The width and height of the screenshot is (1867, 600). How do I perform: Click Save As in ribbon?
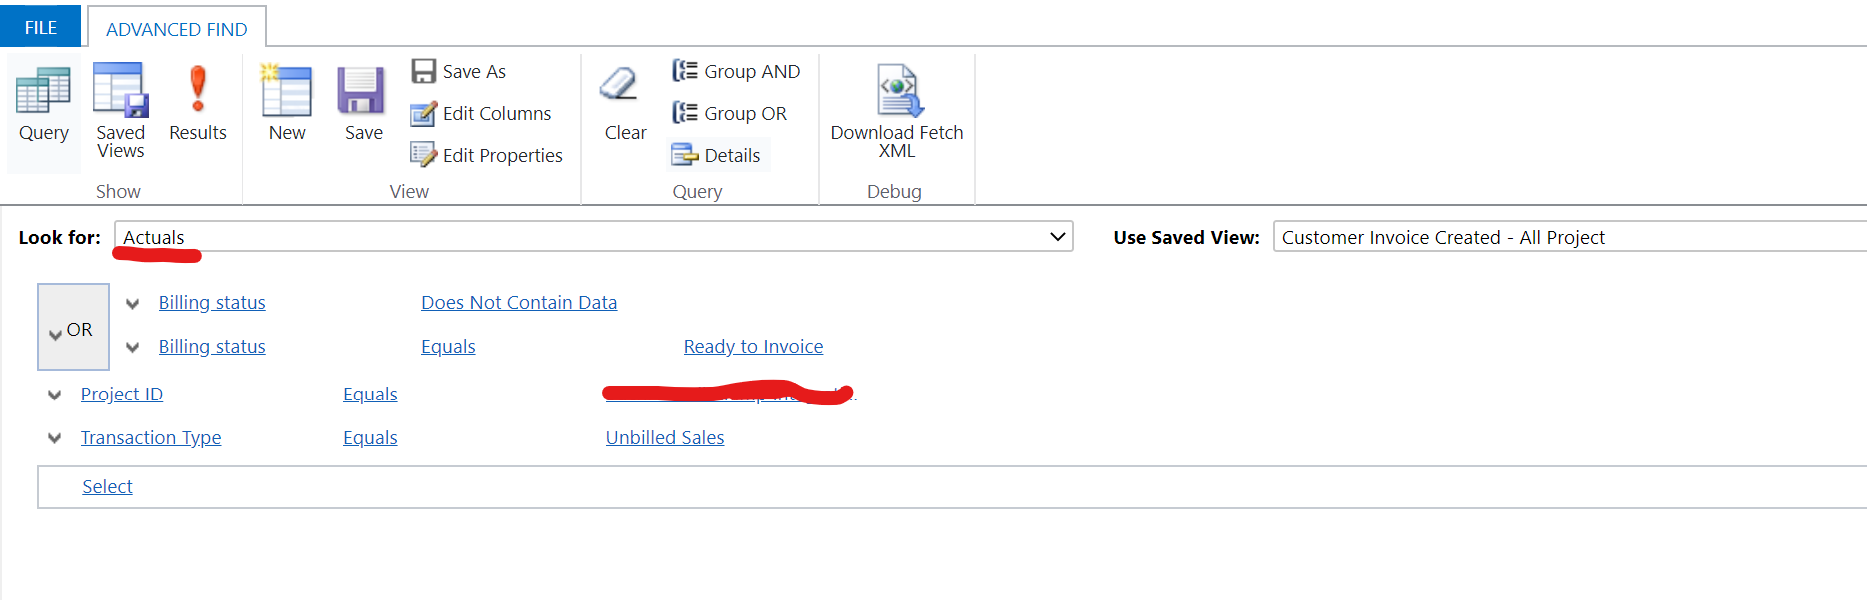coord(459,71)
